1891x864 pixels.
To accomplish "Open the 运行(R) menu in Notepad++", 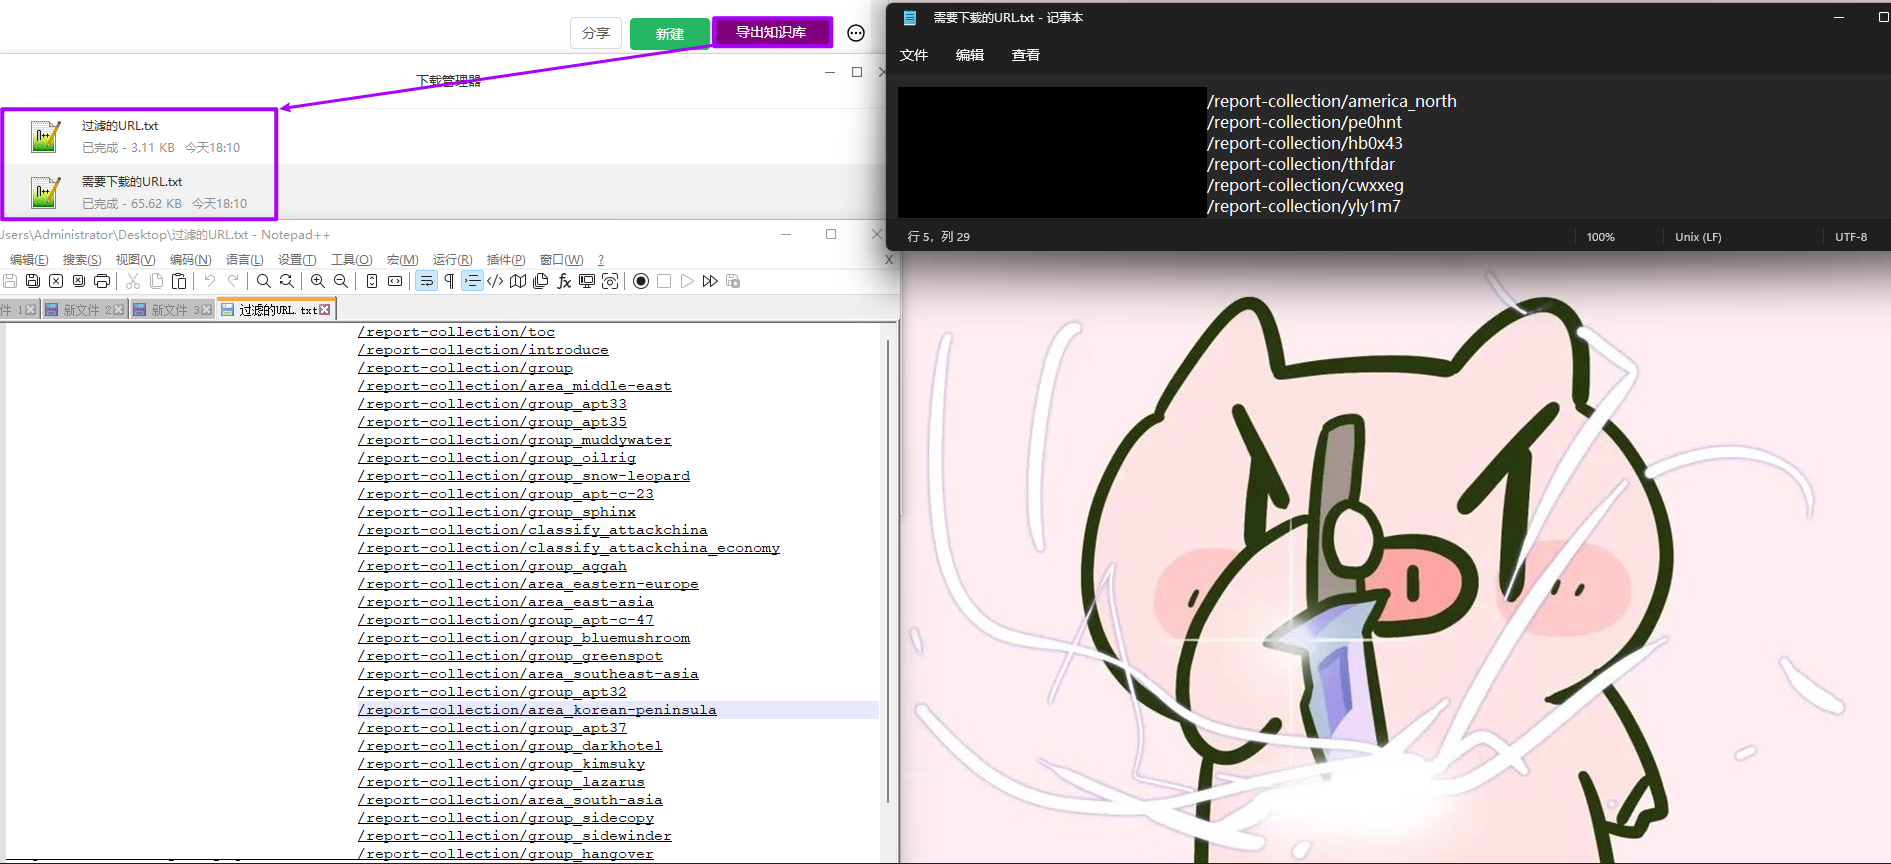I will (x=452, y=260).
